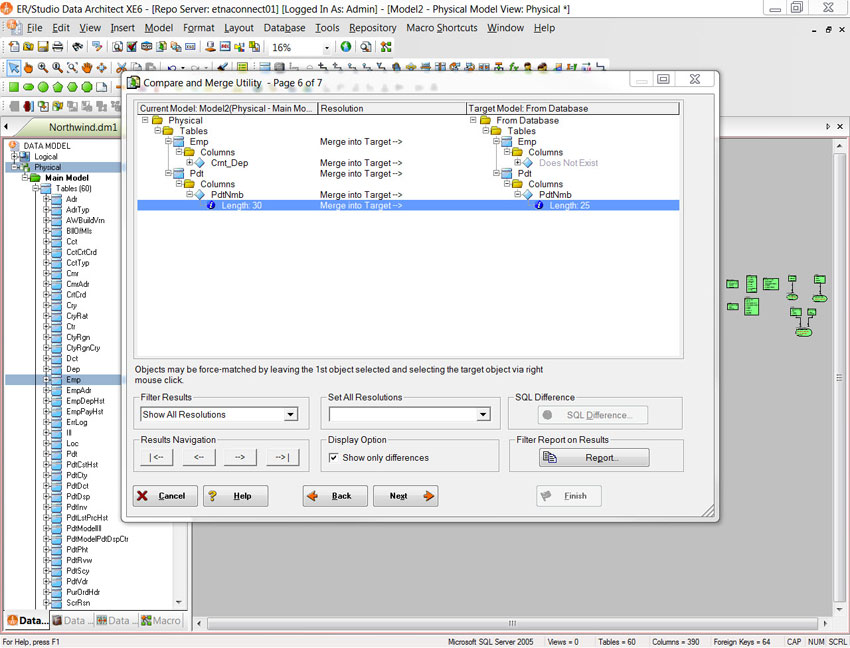850x648 pixels.
Task: Open the Model menu
Action: 159,28
